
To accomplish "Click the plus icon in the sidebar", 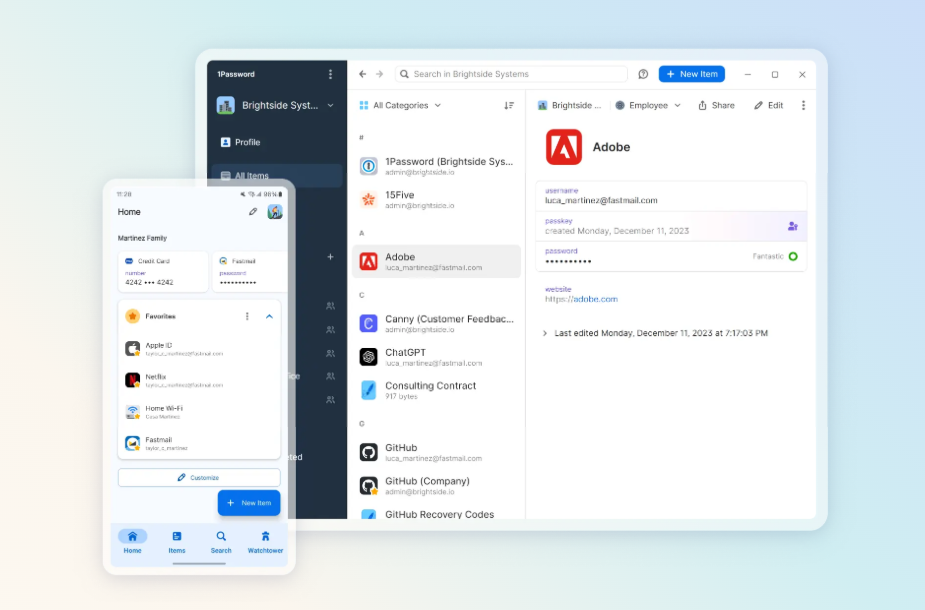I will click(330, 257).
